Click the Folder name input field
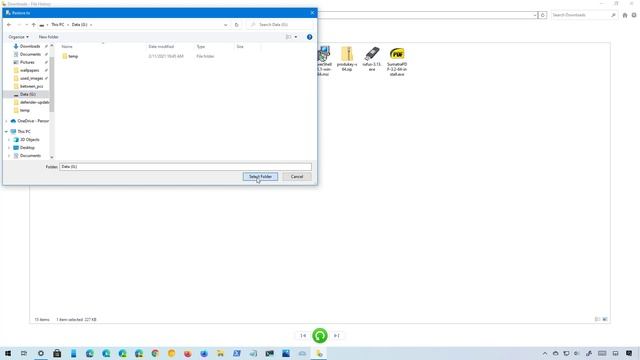The height and width of the screenshot is (360, 640). tap(185, 167)
